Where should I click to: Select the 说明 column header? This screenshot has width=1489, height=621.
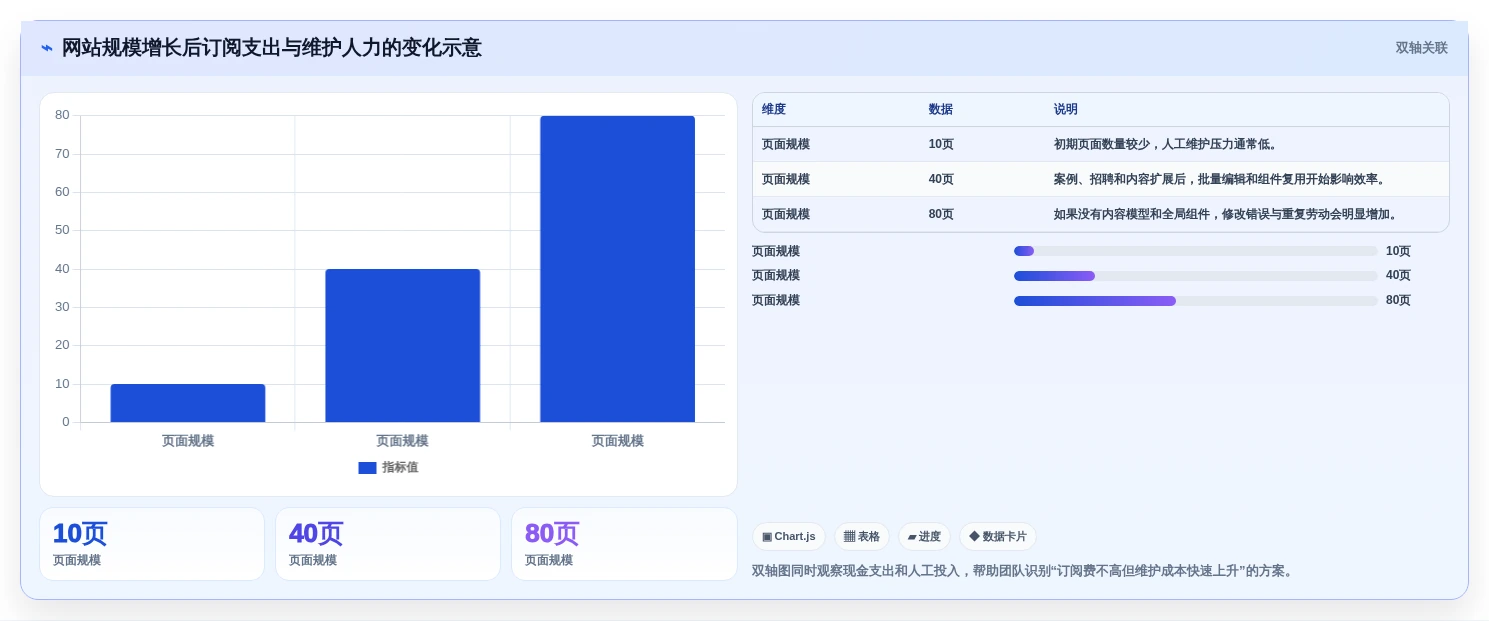(x=1066, y=109)
